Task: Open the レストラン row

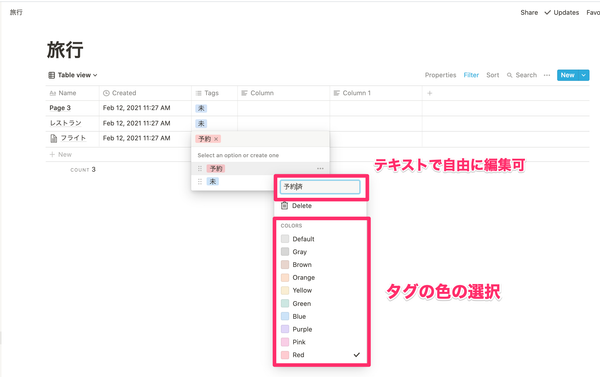Action: [x=65, y=123]
